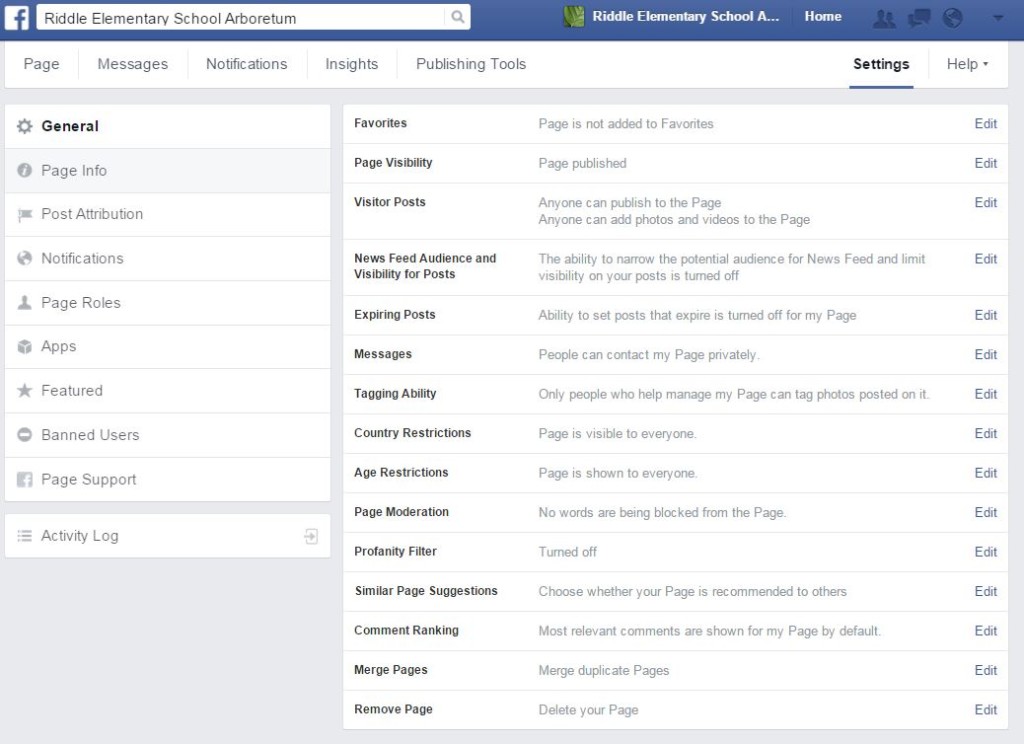The height and width of the screenshot is (744, 1024).
Task: Click Riddle Elementary School A... profile name
Action: pyautogui.click(x=685, y=16)
